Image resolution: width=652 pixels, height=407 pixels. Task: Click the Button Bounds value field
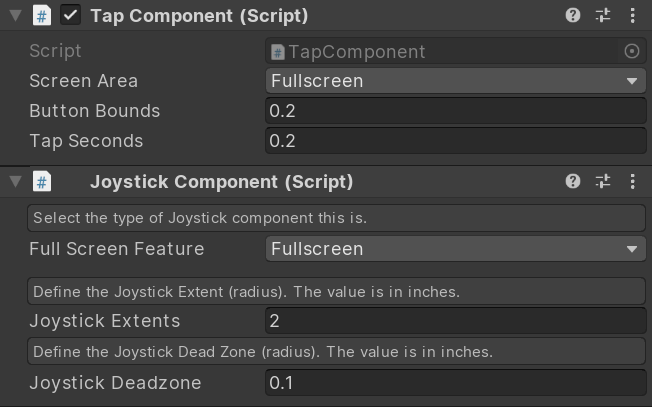(456, 111)
